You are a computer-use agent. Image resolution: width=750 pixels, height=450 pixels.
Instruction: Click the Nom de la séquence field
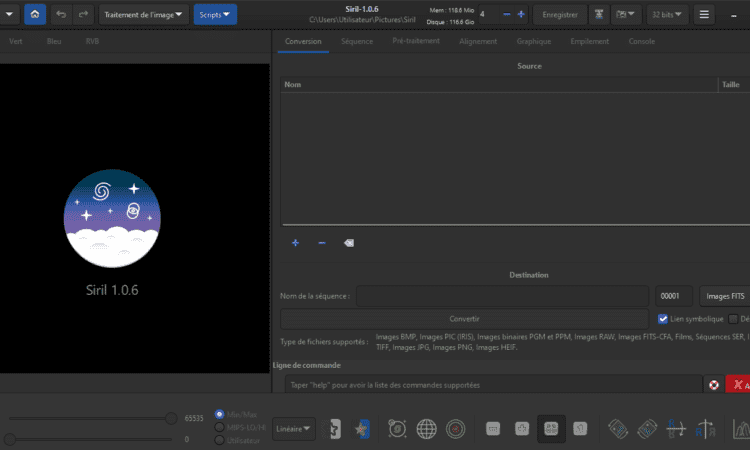[x=502, y=296]
